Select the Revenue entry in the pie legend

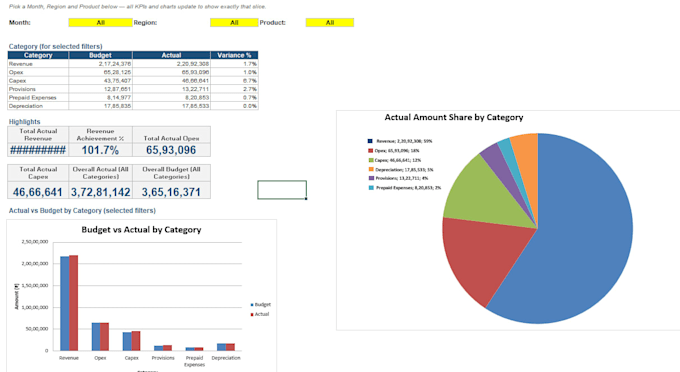(x=400, y=141)
